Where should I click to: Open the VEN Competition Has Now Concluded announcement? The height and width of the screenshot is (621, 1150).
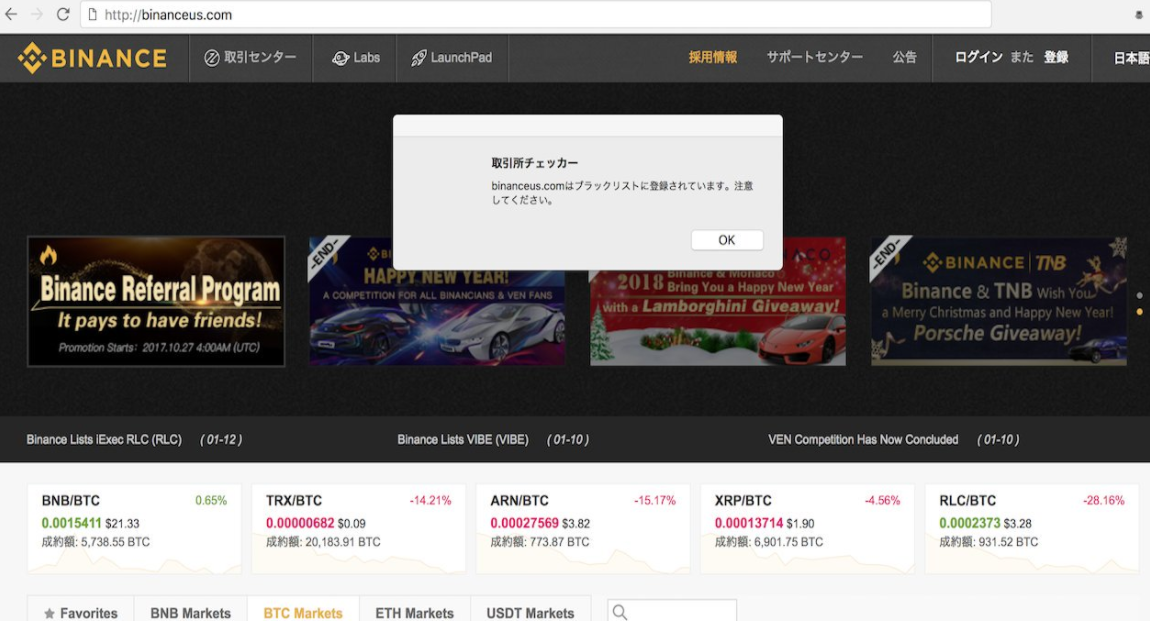pos(893,440)
